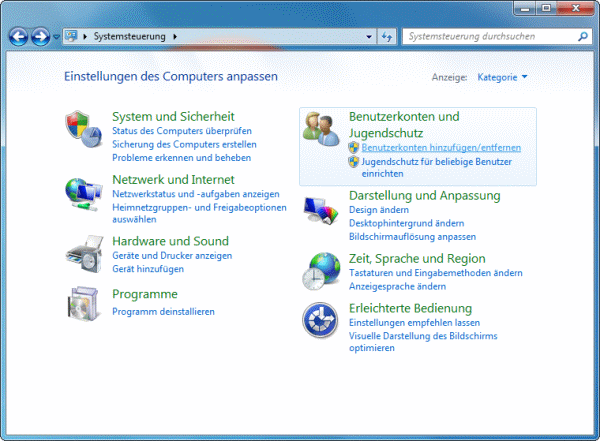Click the Zeit, Sprache und Region clock icon
Screen dimensions: 600x441
(322, 270)
